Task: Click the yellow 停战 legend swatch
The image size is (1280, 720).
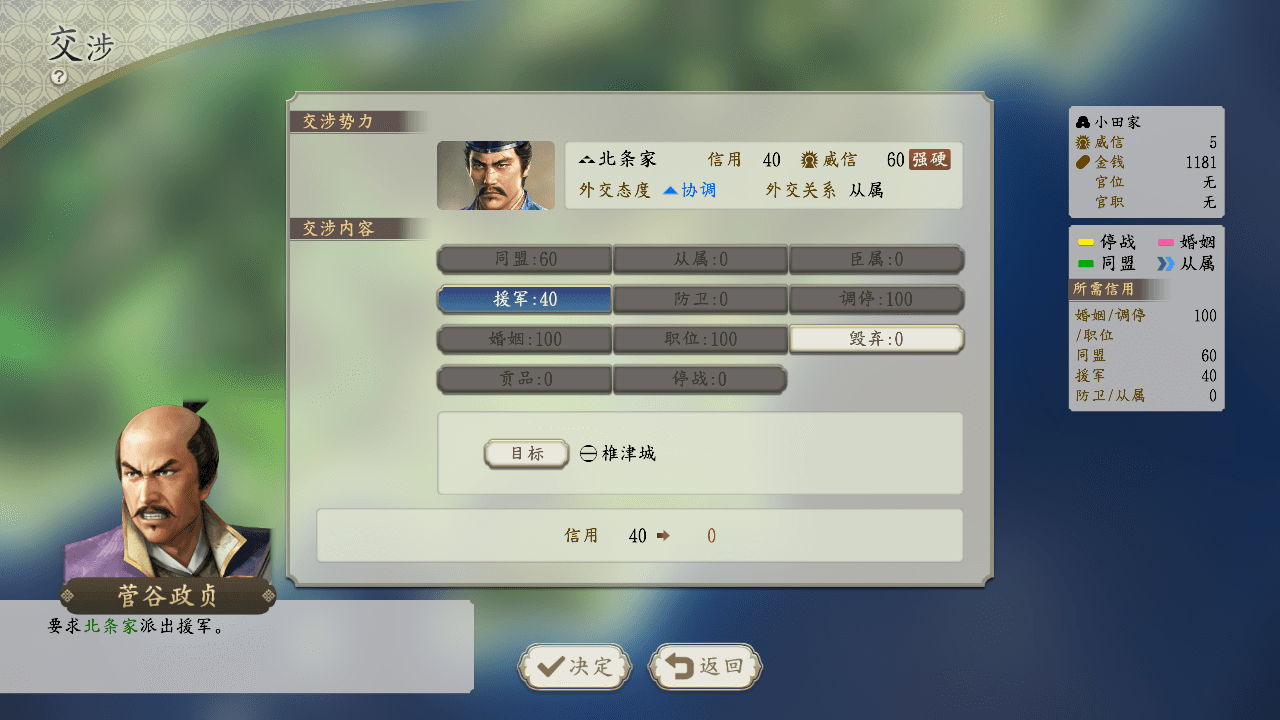Action: [1085, 243]
